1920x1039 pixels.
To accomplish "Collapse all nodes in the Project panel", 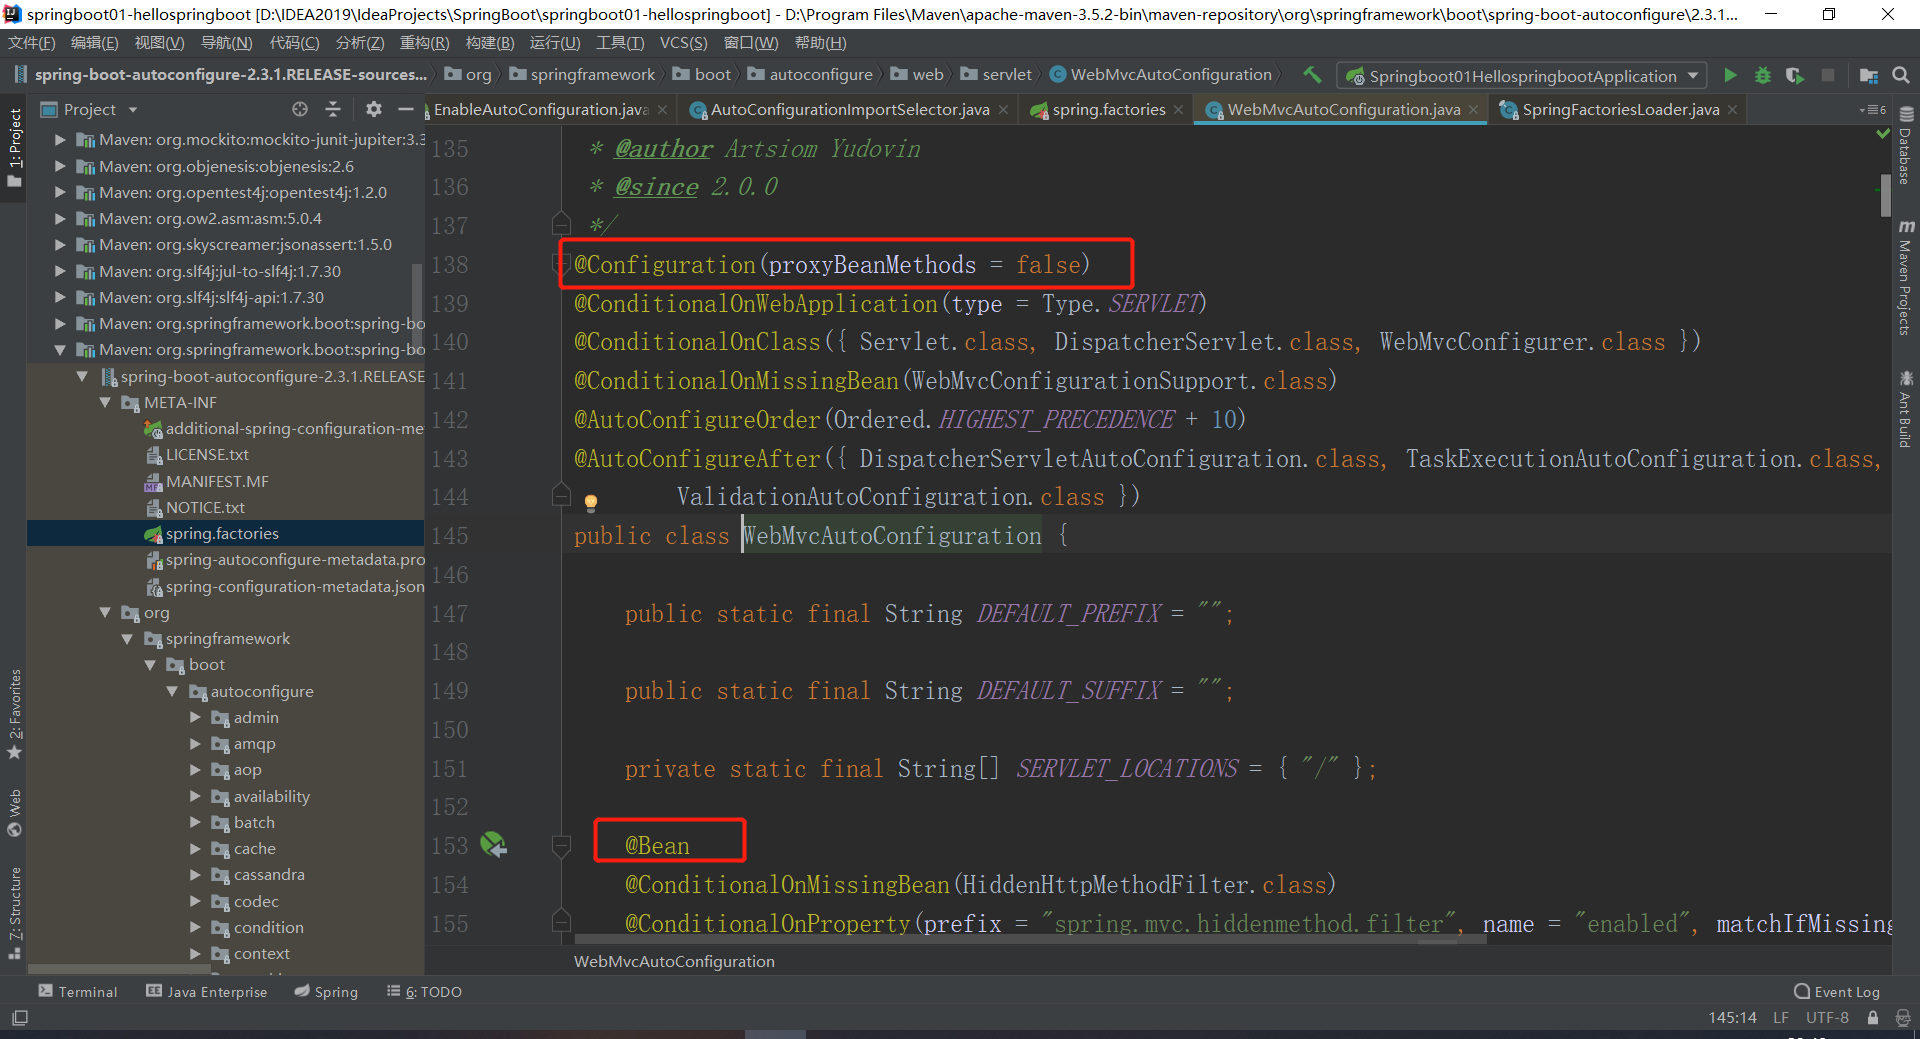I will pyautogui.click(x=333, y=109).
